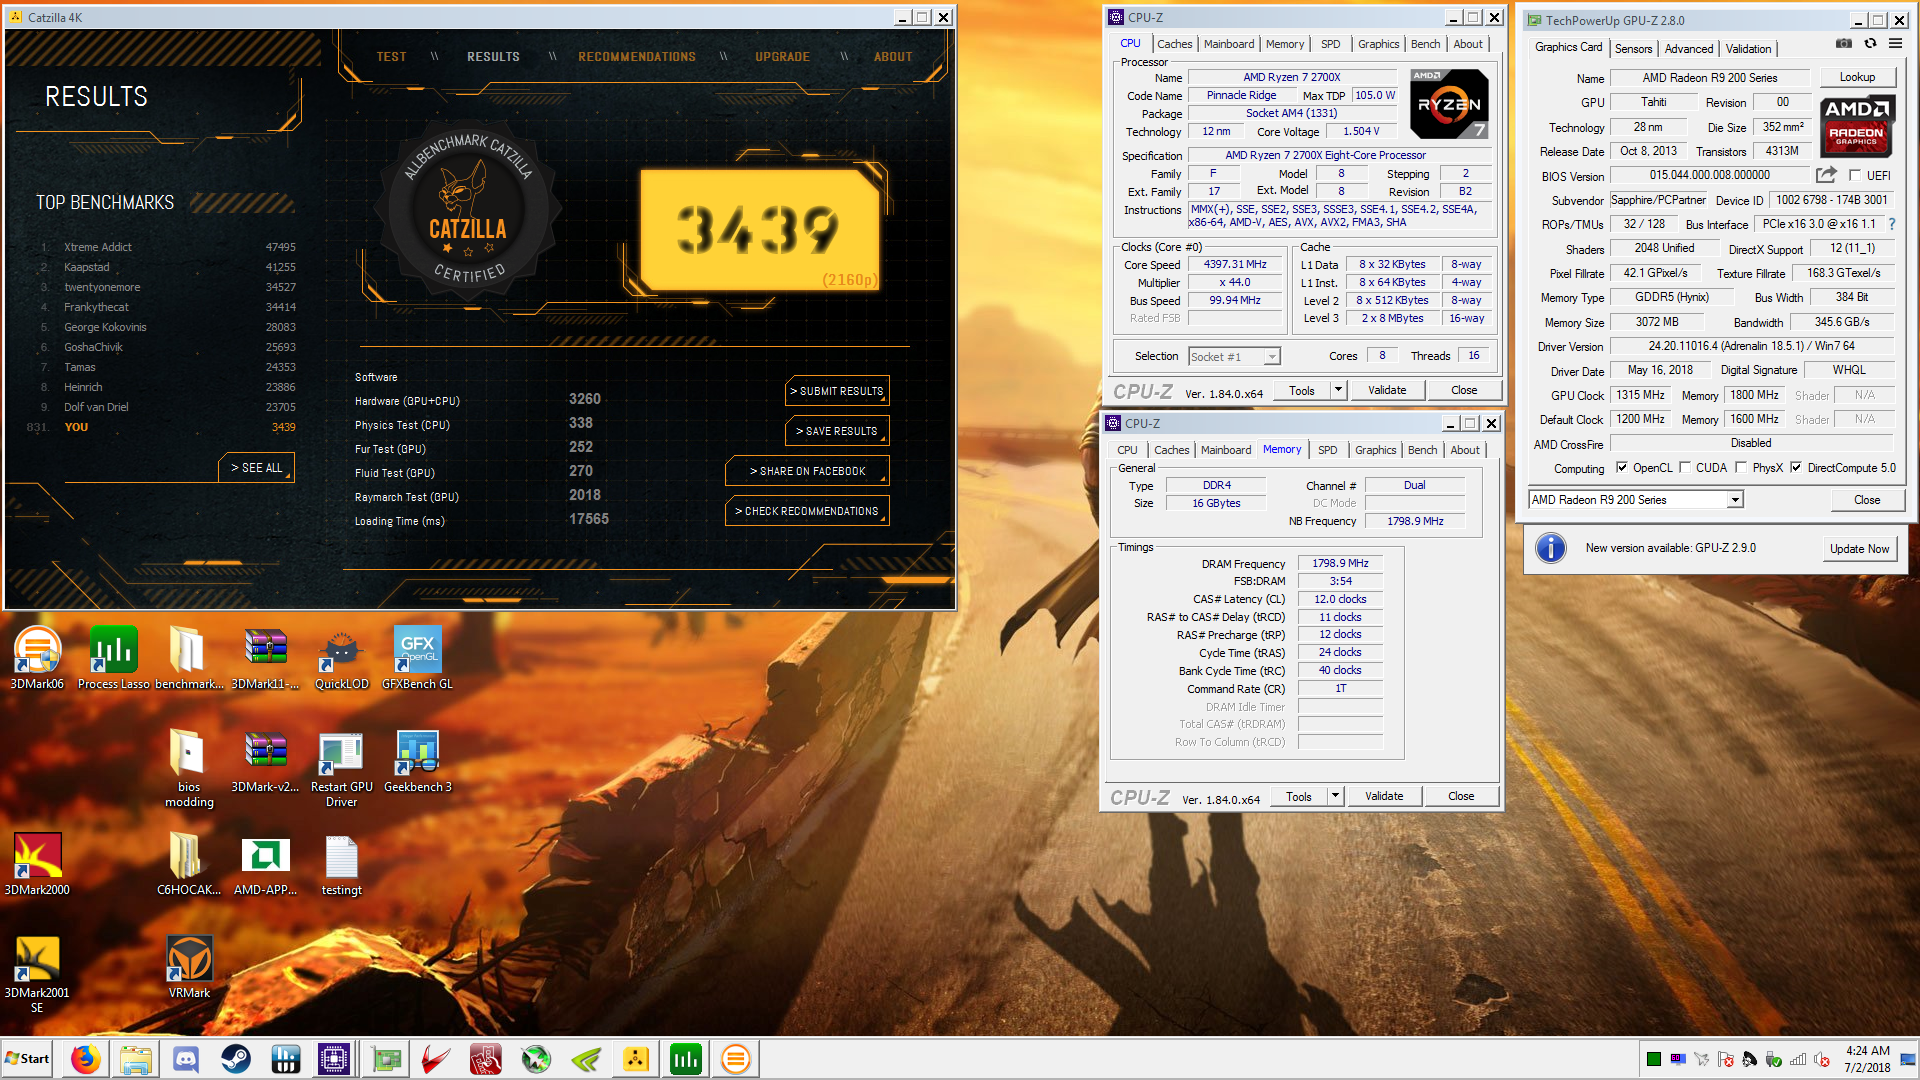
Task: Click the GPU-Z update info icon
Action: [1551, 548]
